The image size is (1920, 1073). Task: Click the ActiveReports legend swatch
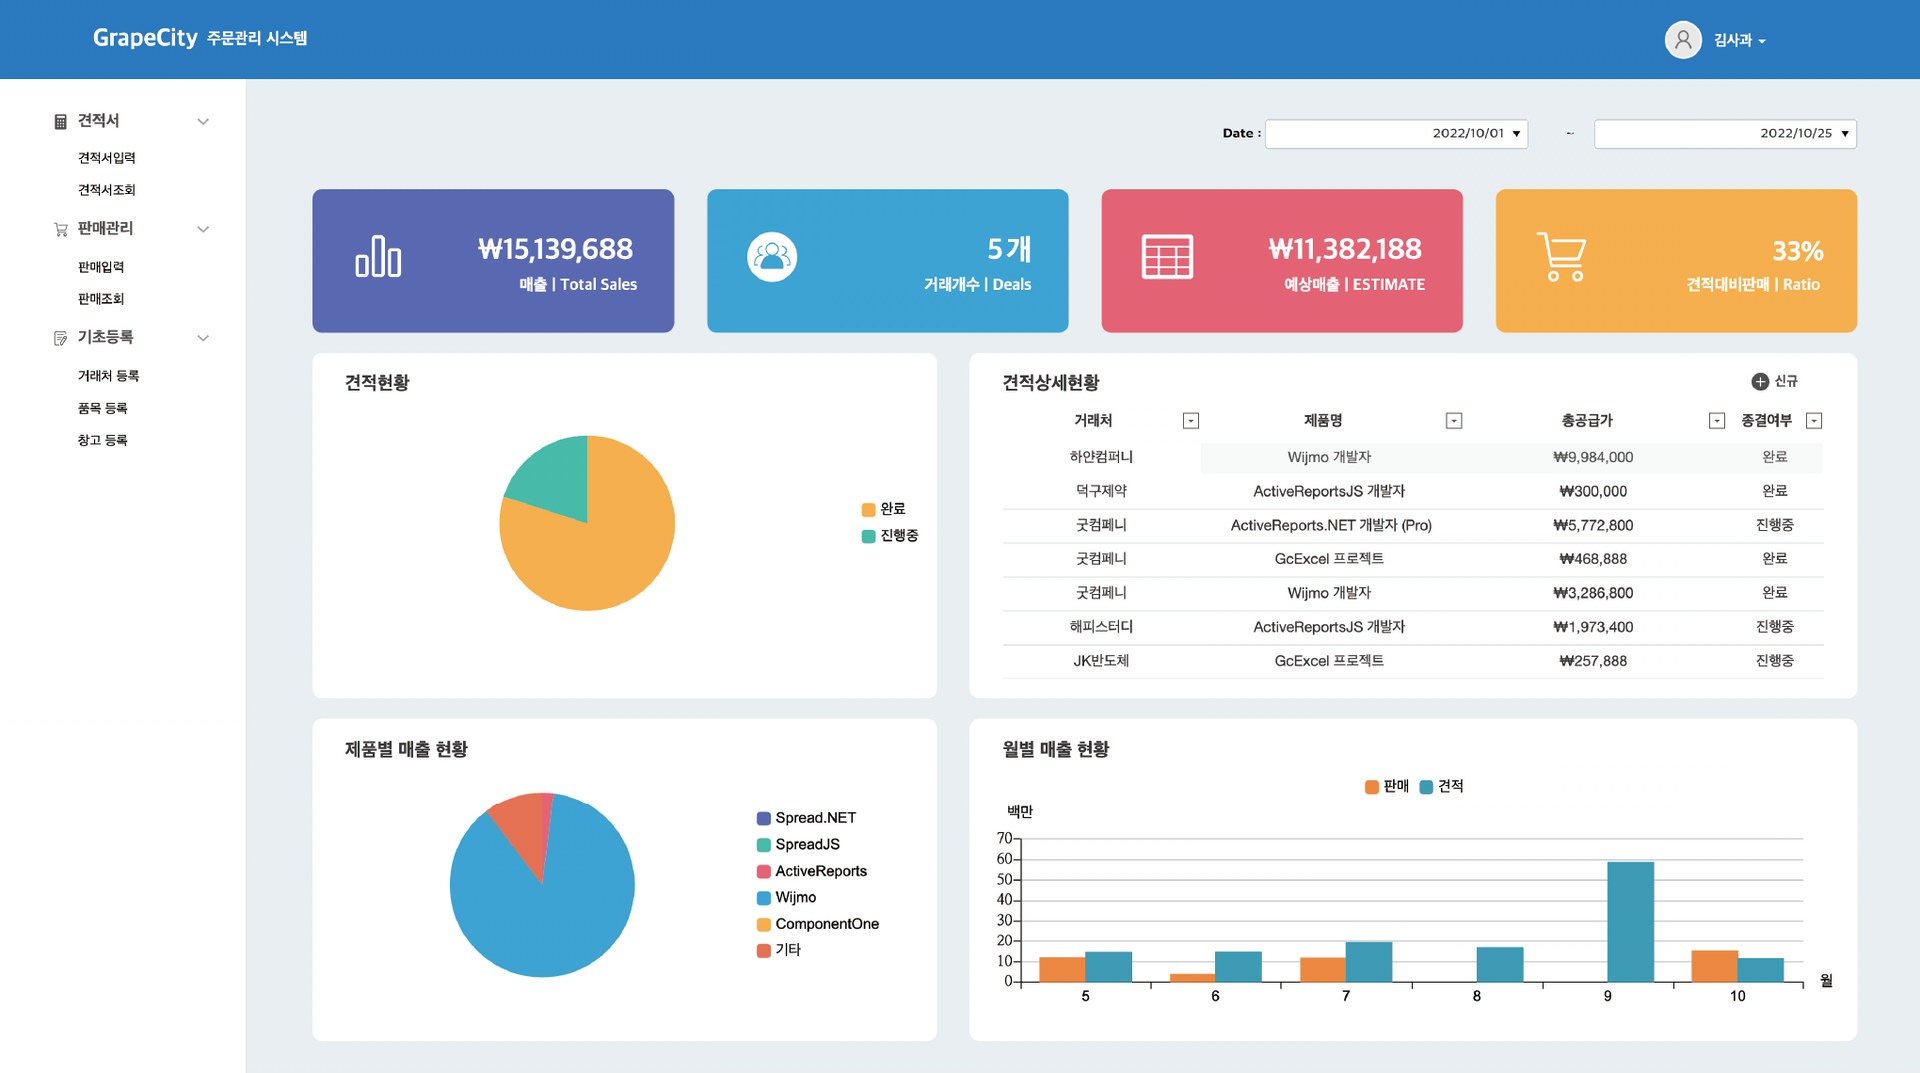pyautogui.click(x=764, y=872)
